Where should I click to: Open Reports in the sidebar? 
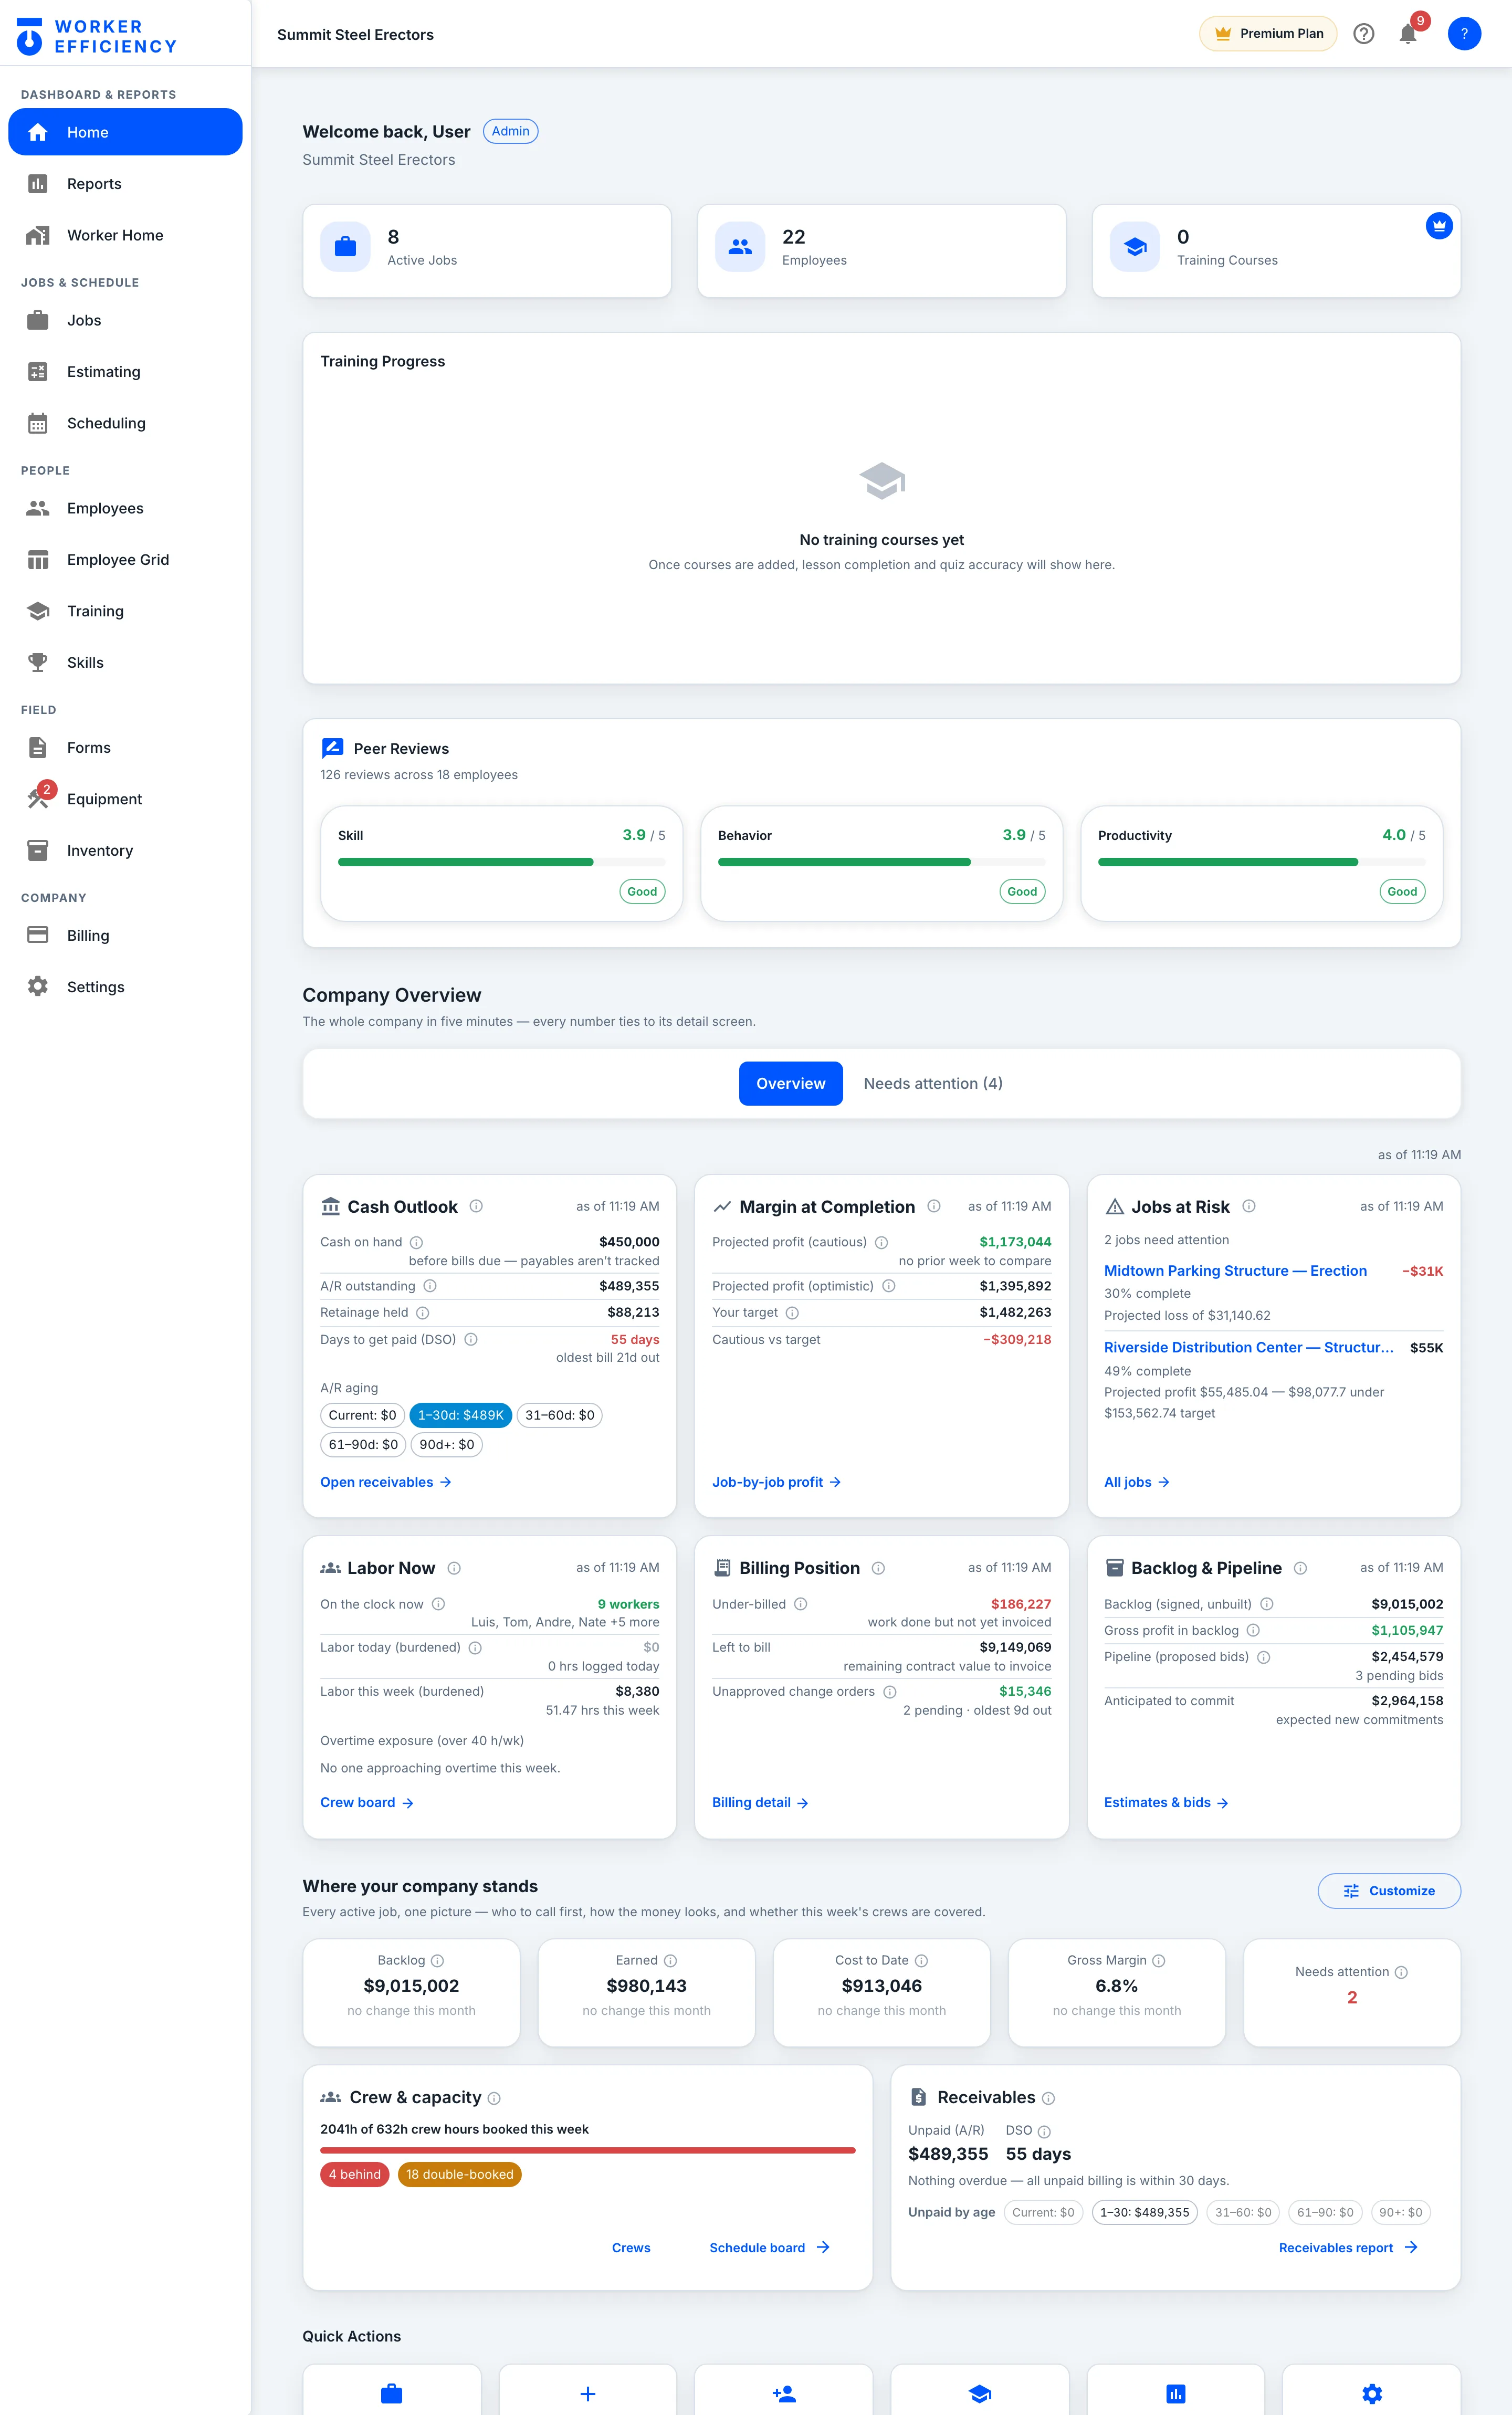point(125,184)
